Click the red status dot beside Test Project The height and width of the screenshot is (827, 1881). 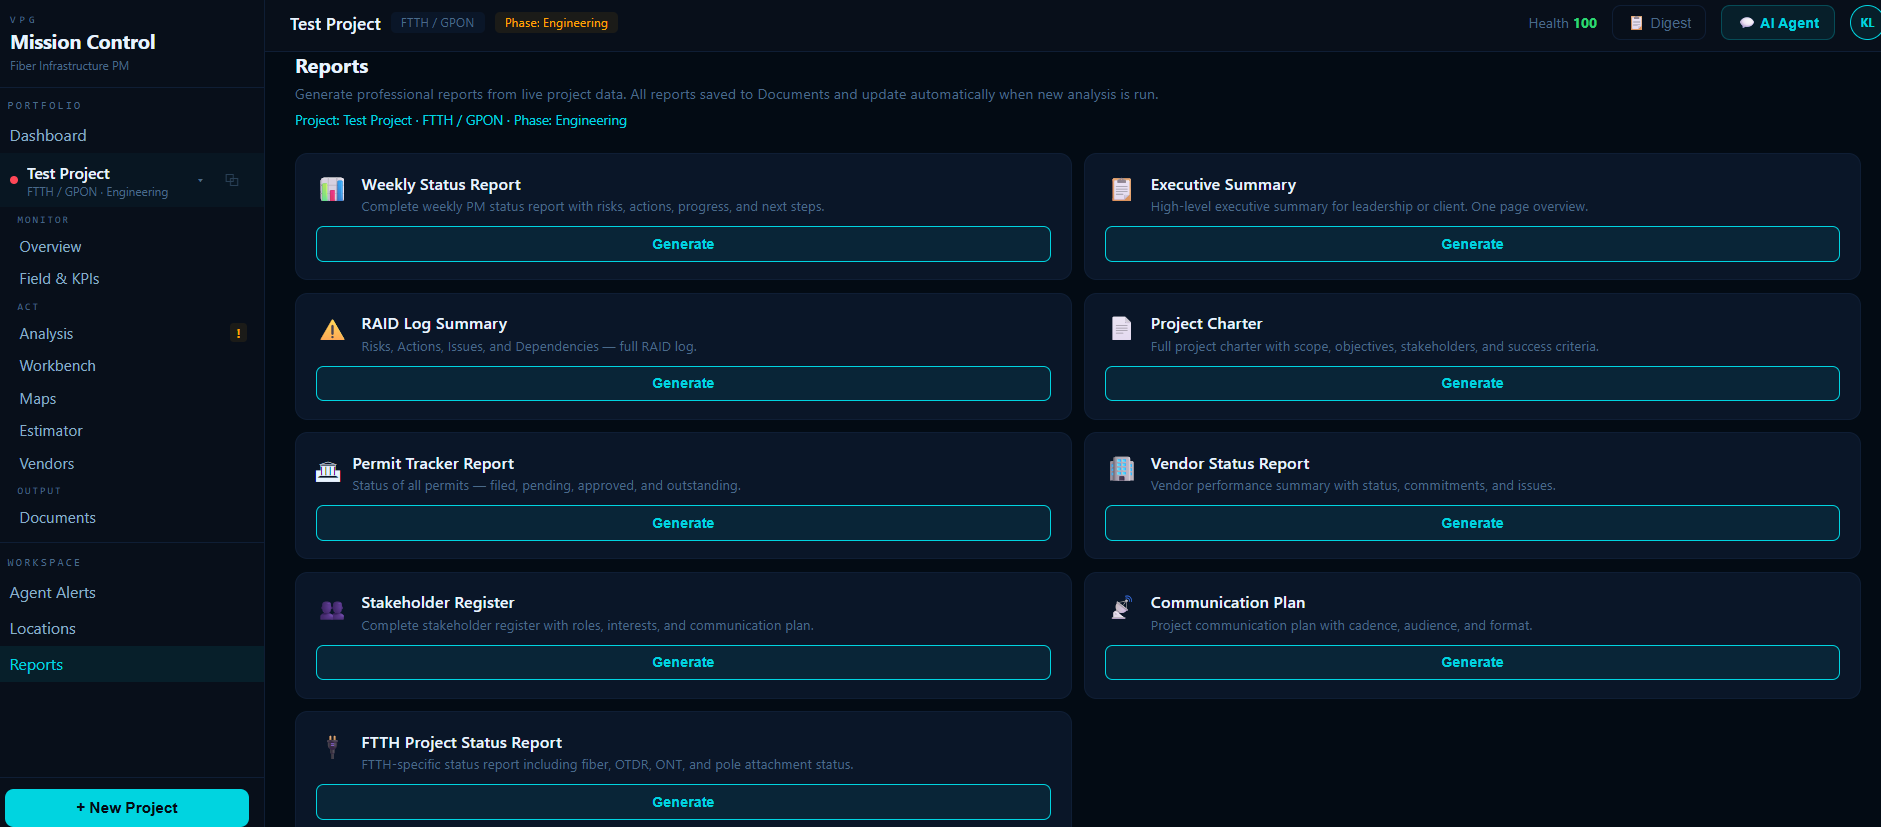(x=14, y=180)
